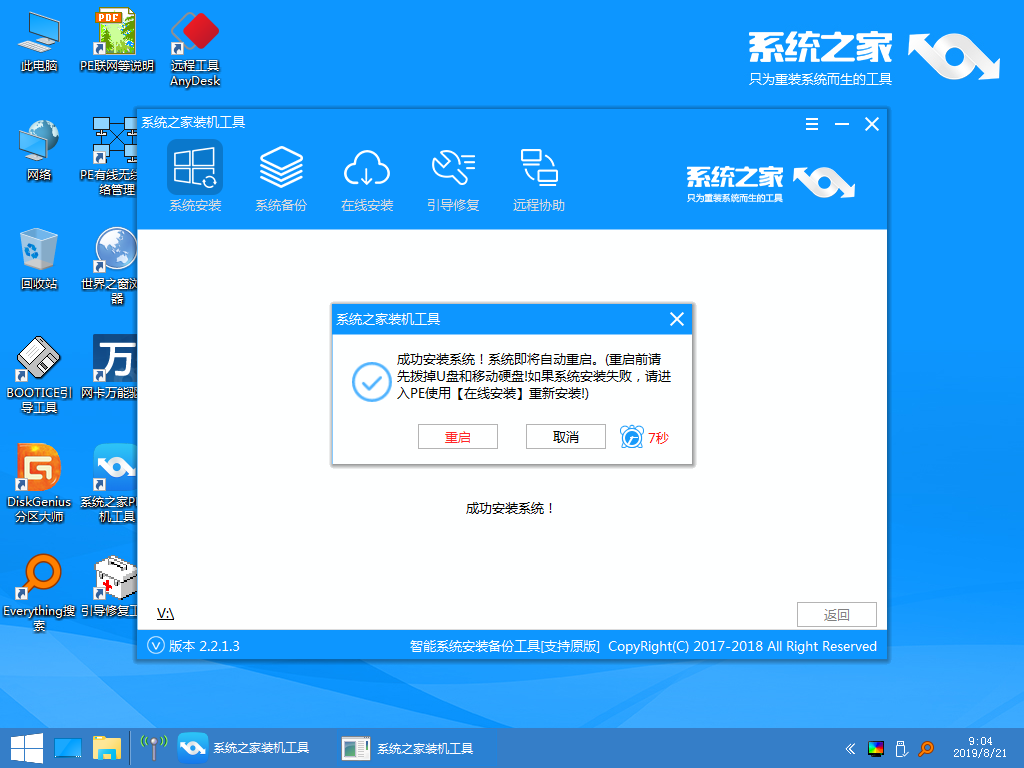Click the alarm clock countdown icon

[632, 437]
